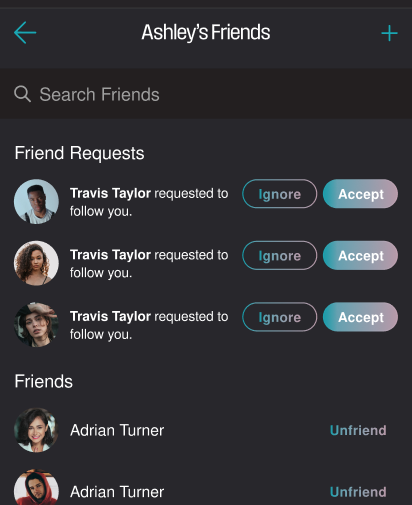Unfriend the second Adrian Turner

358,492
